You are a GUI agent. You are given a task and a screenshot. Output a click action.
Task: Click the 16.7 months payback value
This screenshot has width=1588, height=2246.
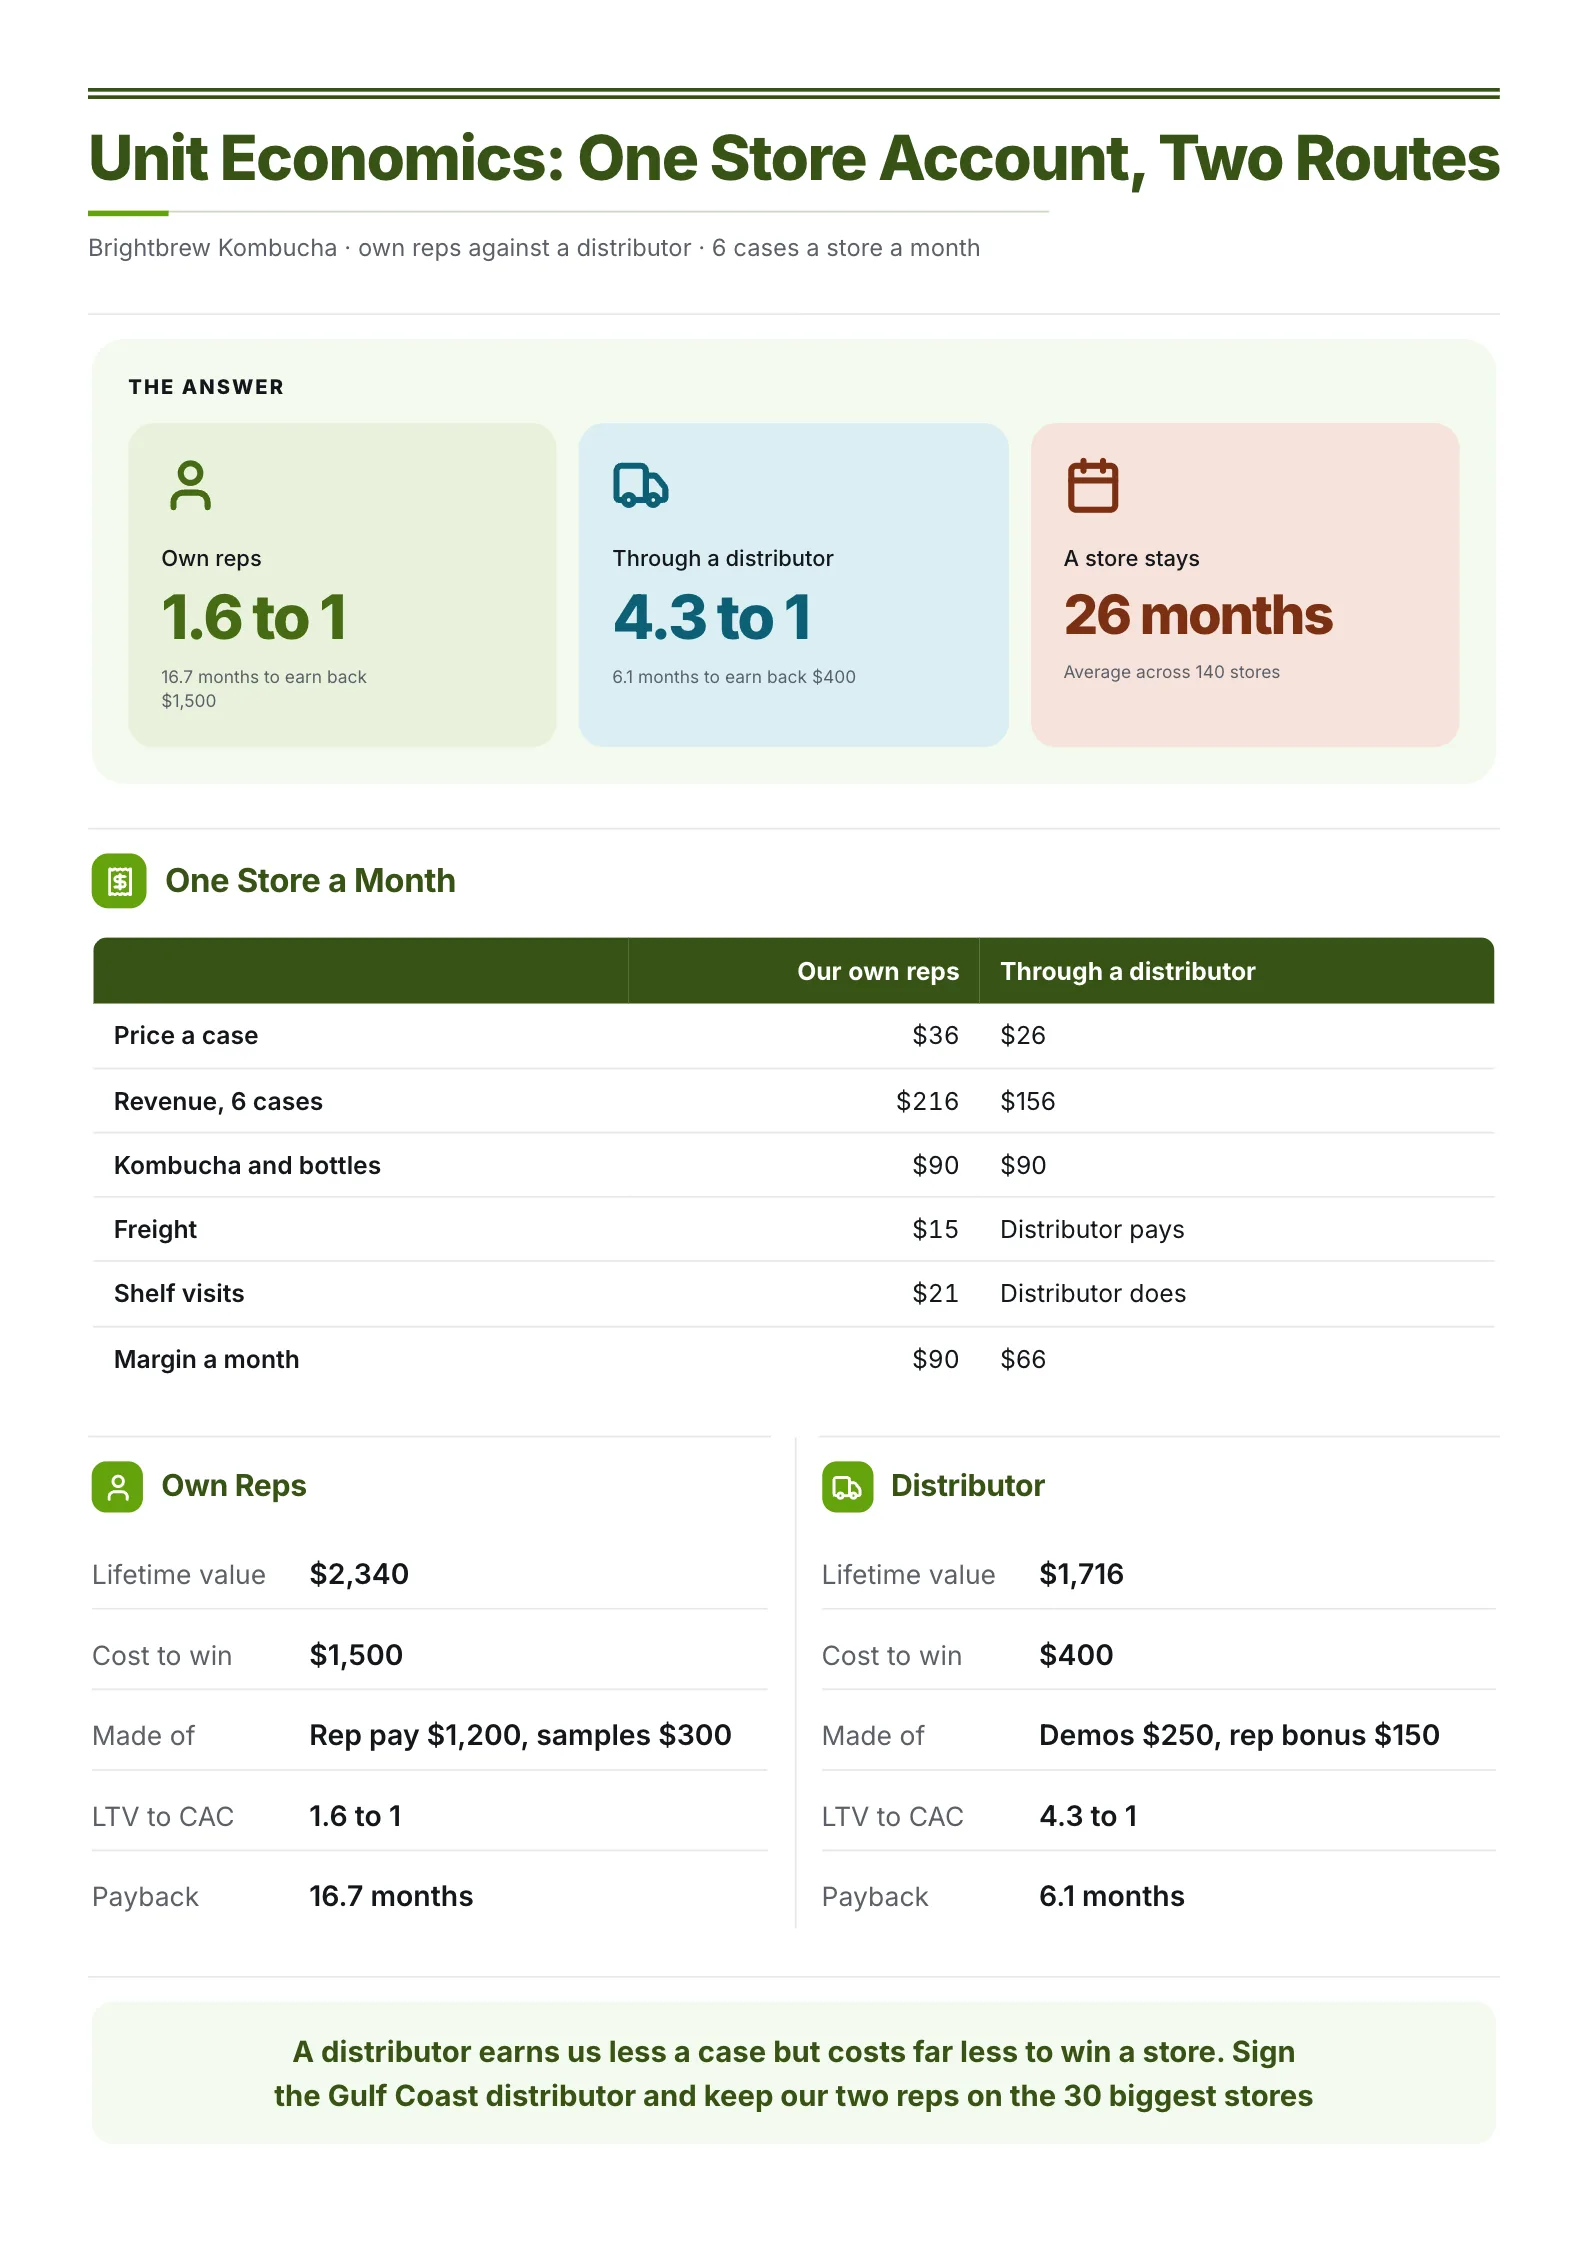(x=391, y=1896)
